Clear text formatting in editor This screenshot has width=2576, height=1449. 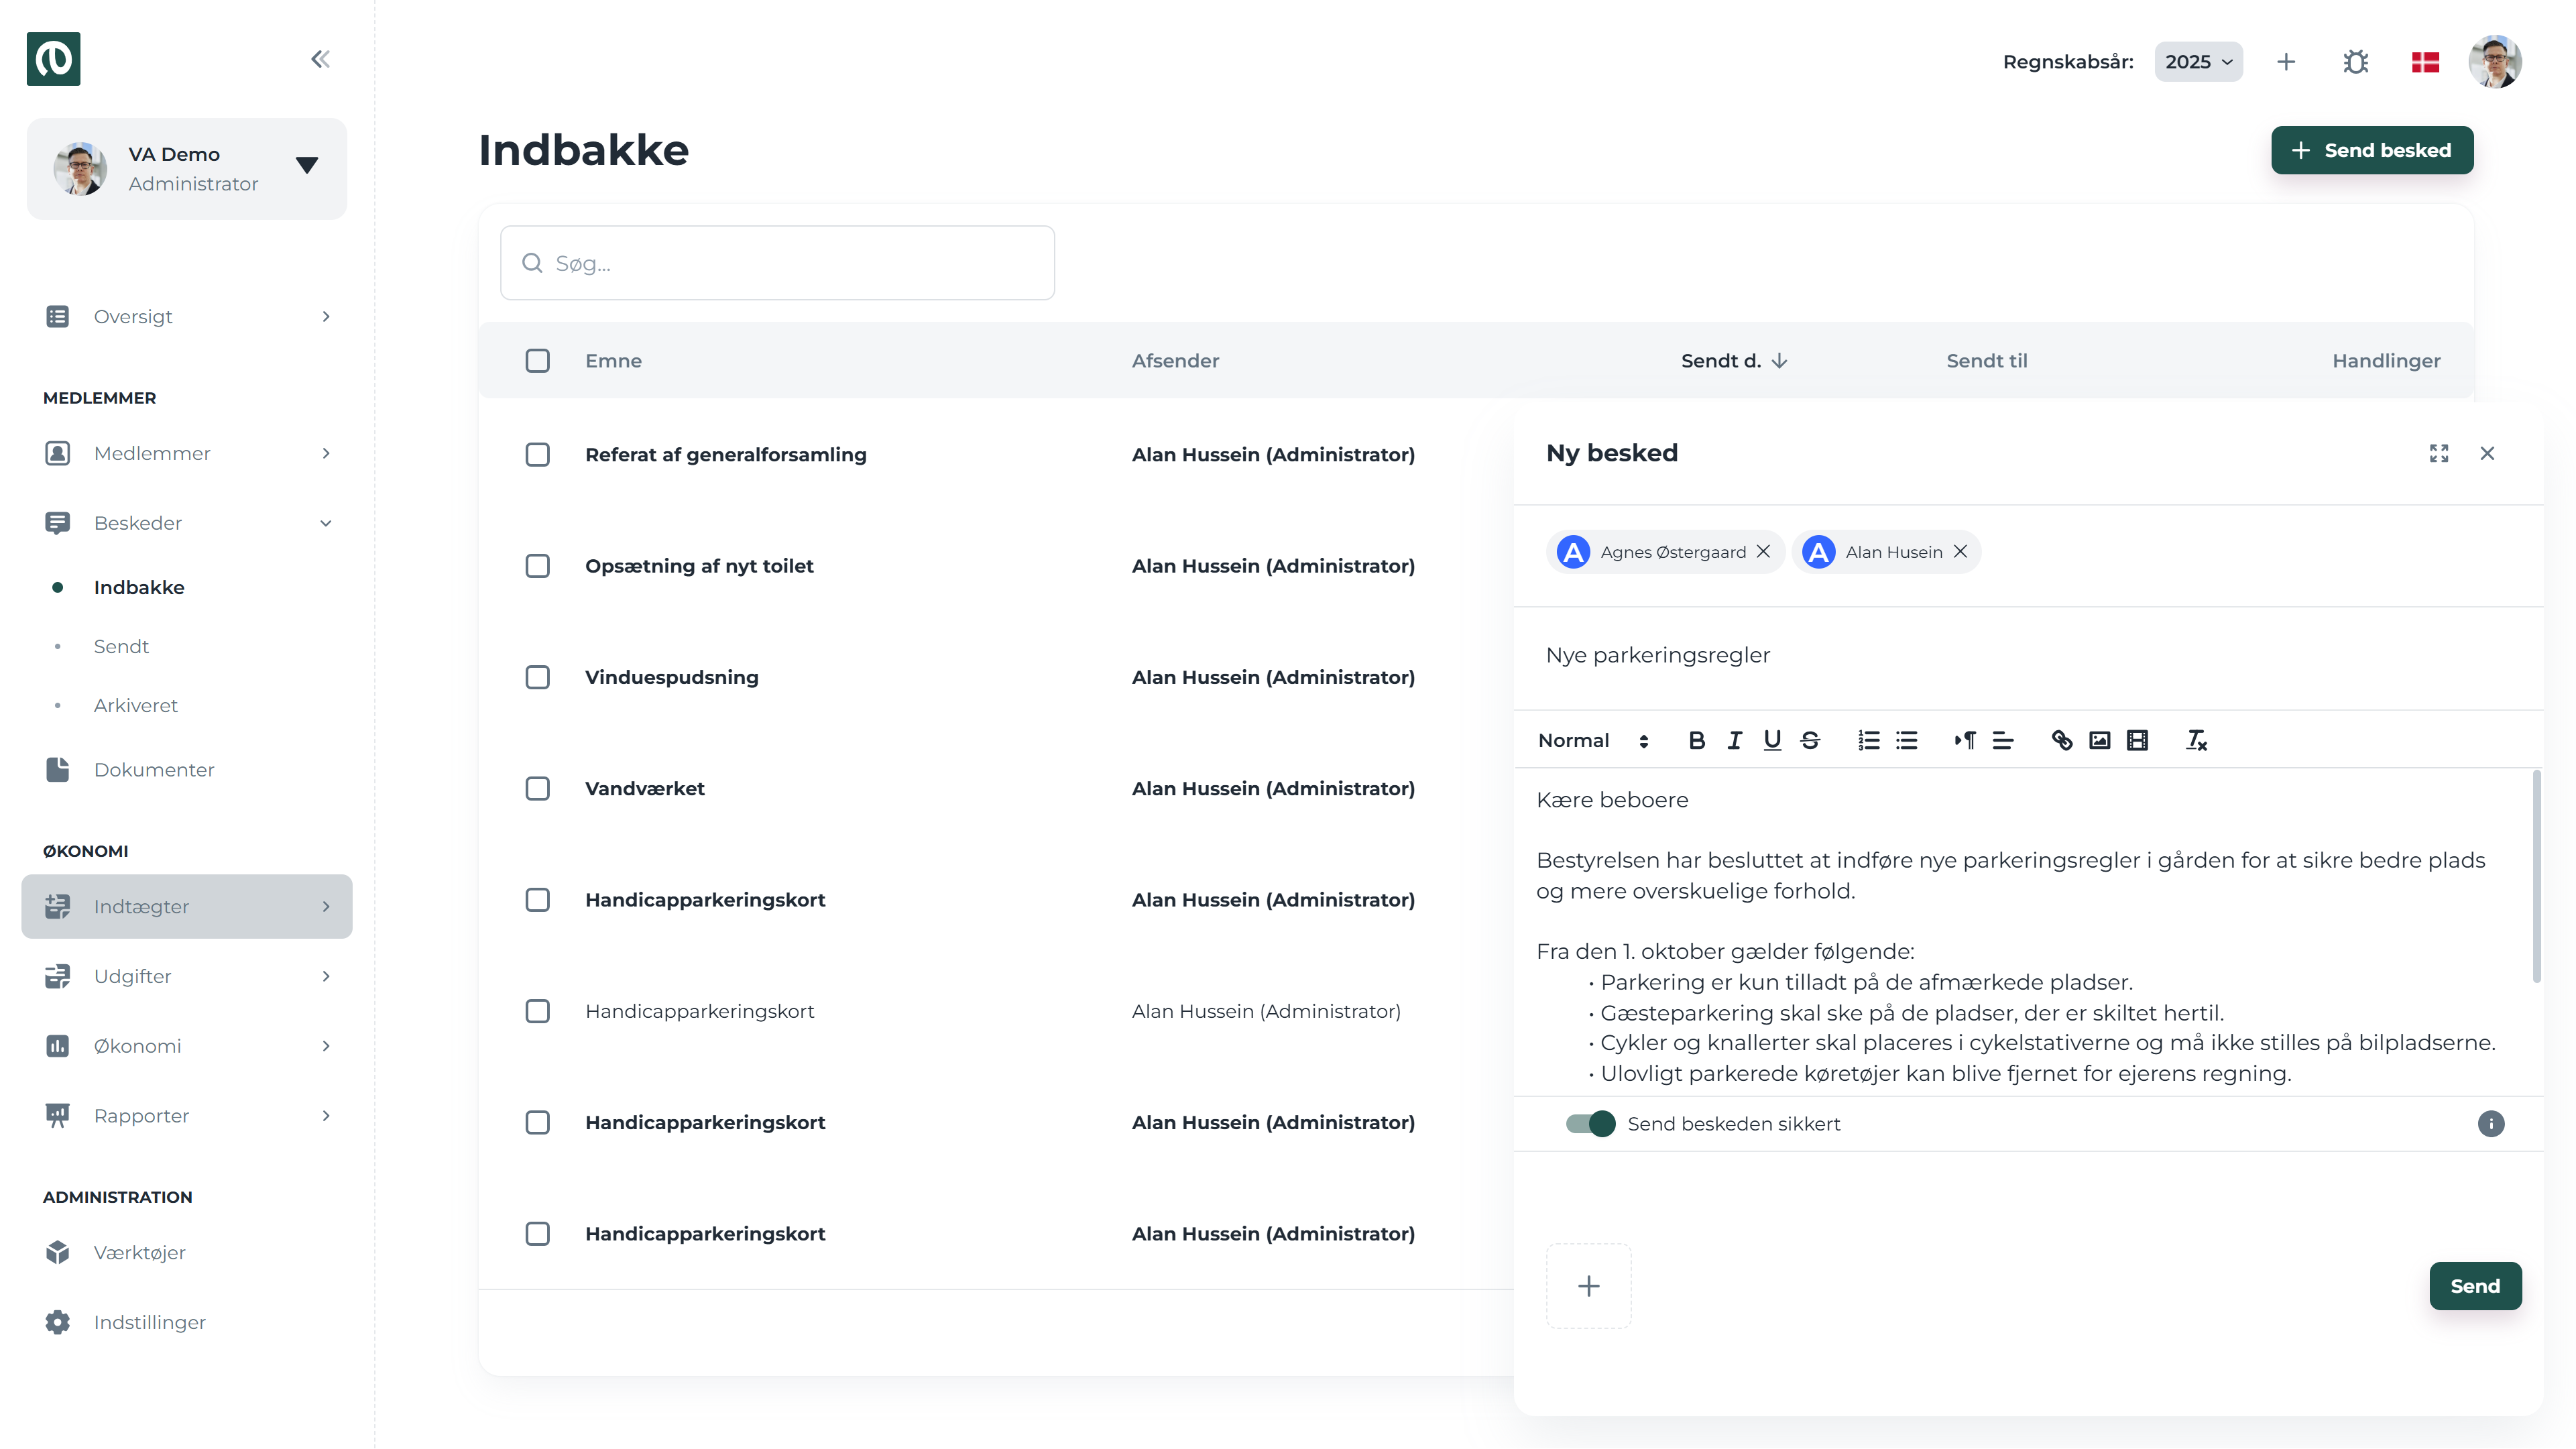[x=2196, y=740]
